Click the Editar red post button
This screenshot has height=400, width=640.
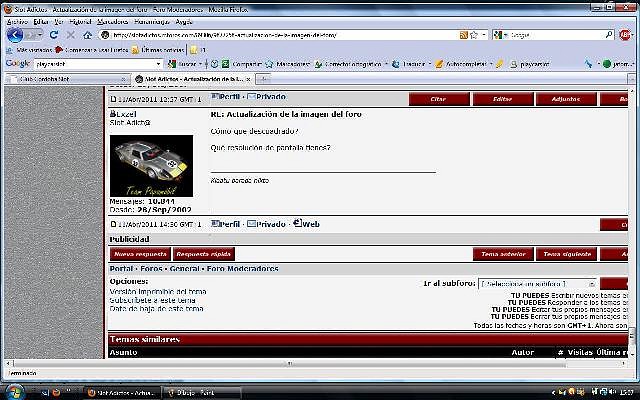(x=503, y=99)
